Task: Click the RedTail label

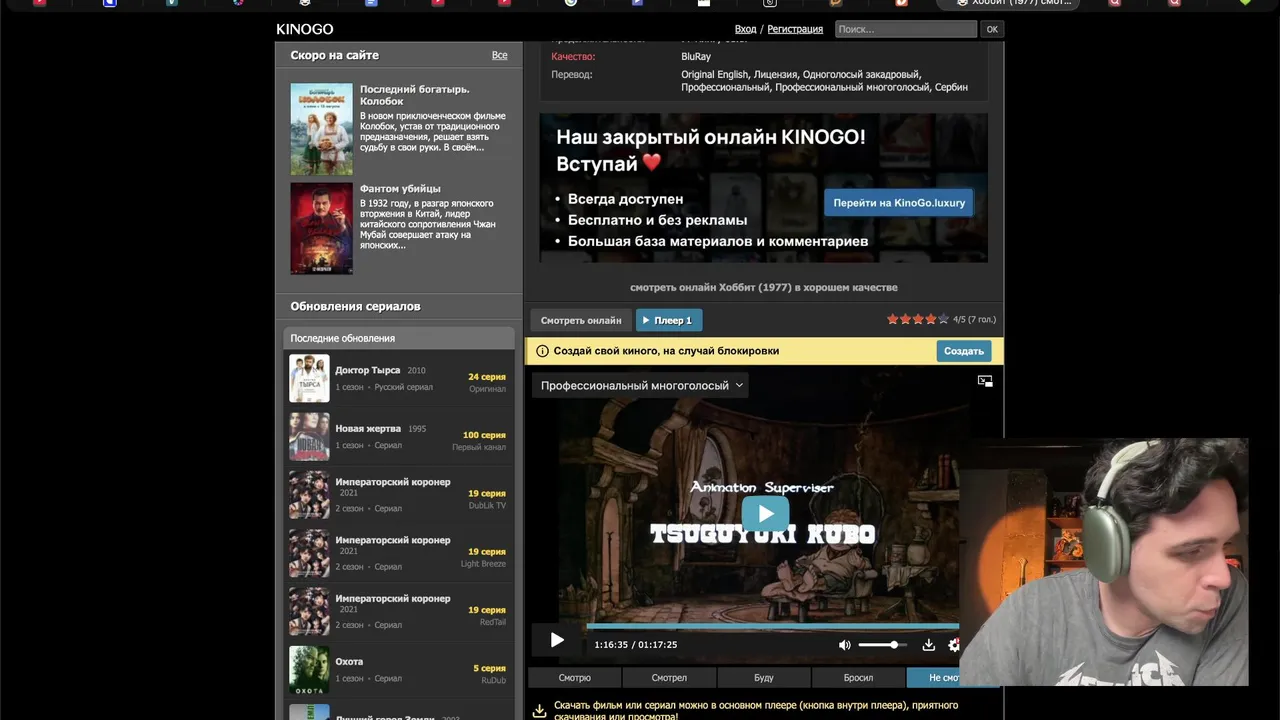Action: [492, 622]
